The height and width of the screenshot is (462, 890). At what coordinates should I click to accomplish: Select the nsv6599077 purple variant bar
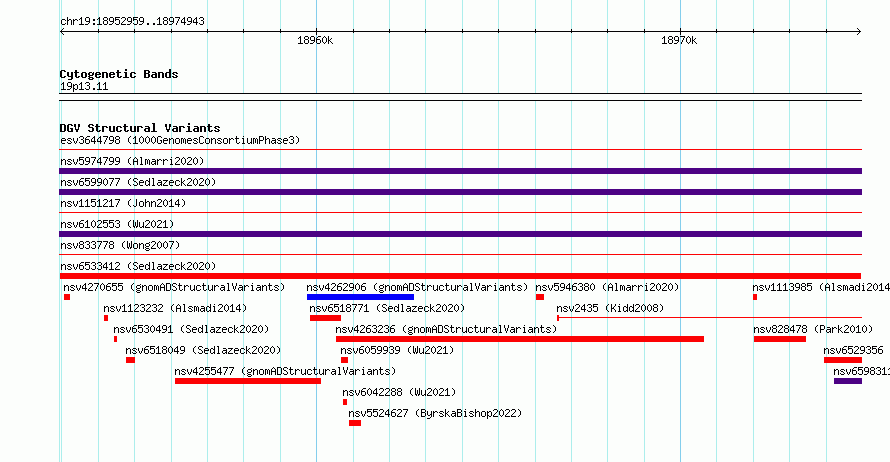[460, 192]
